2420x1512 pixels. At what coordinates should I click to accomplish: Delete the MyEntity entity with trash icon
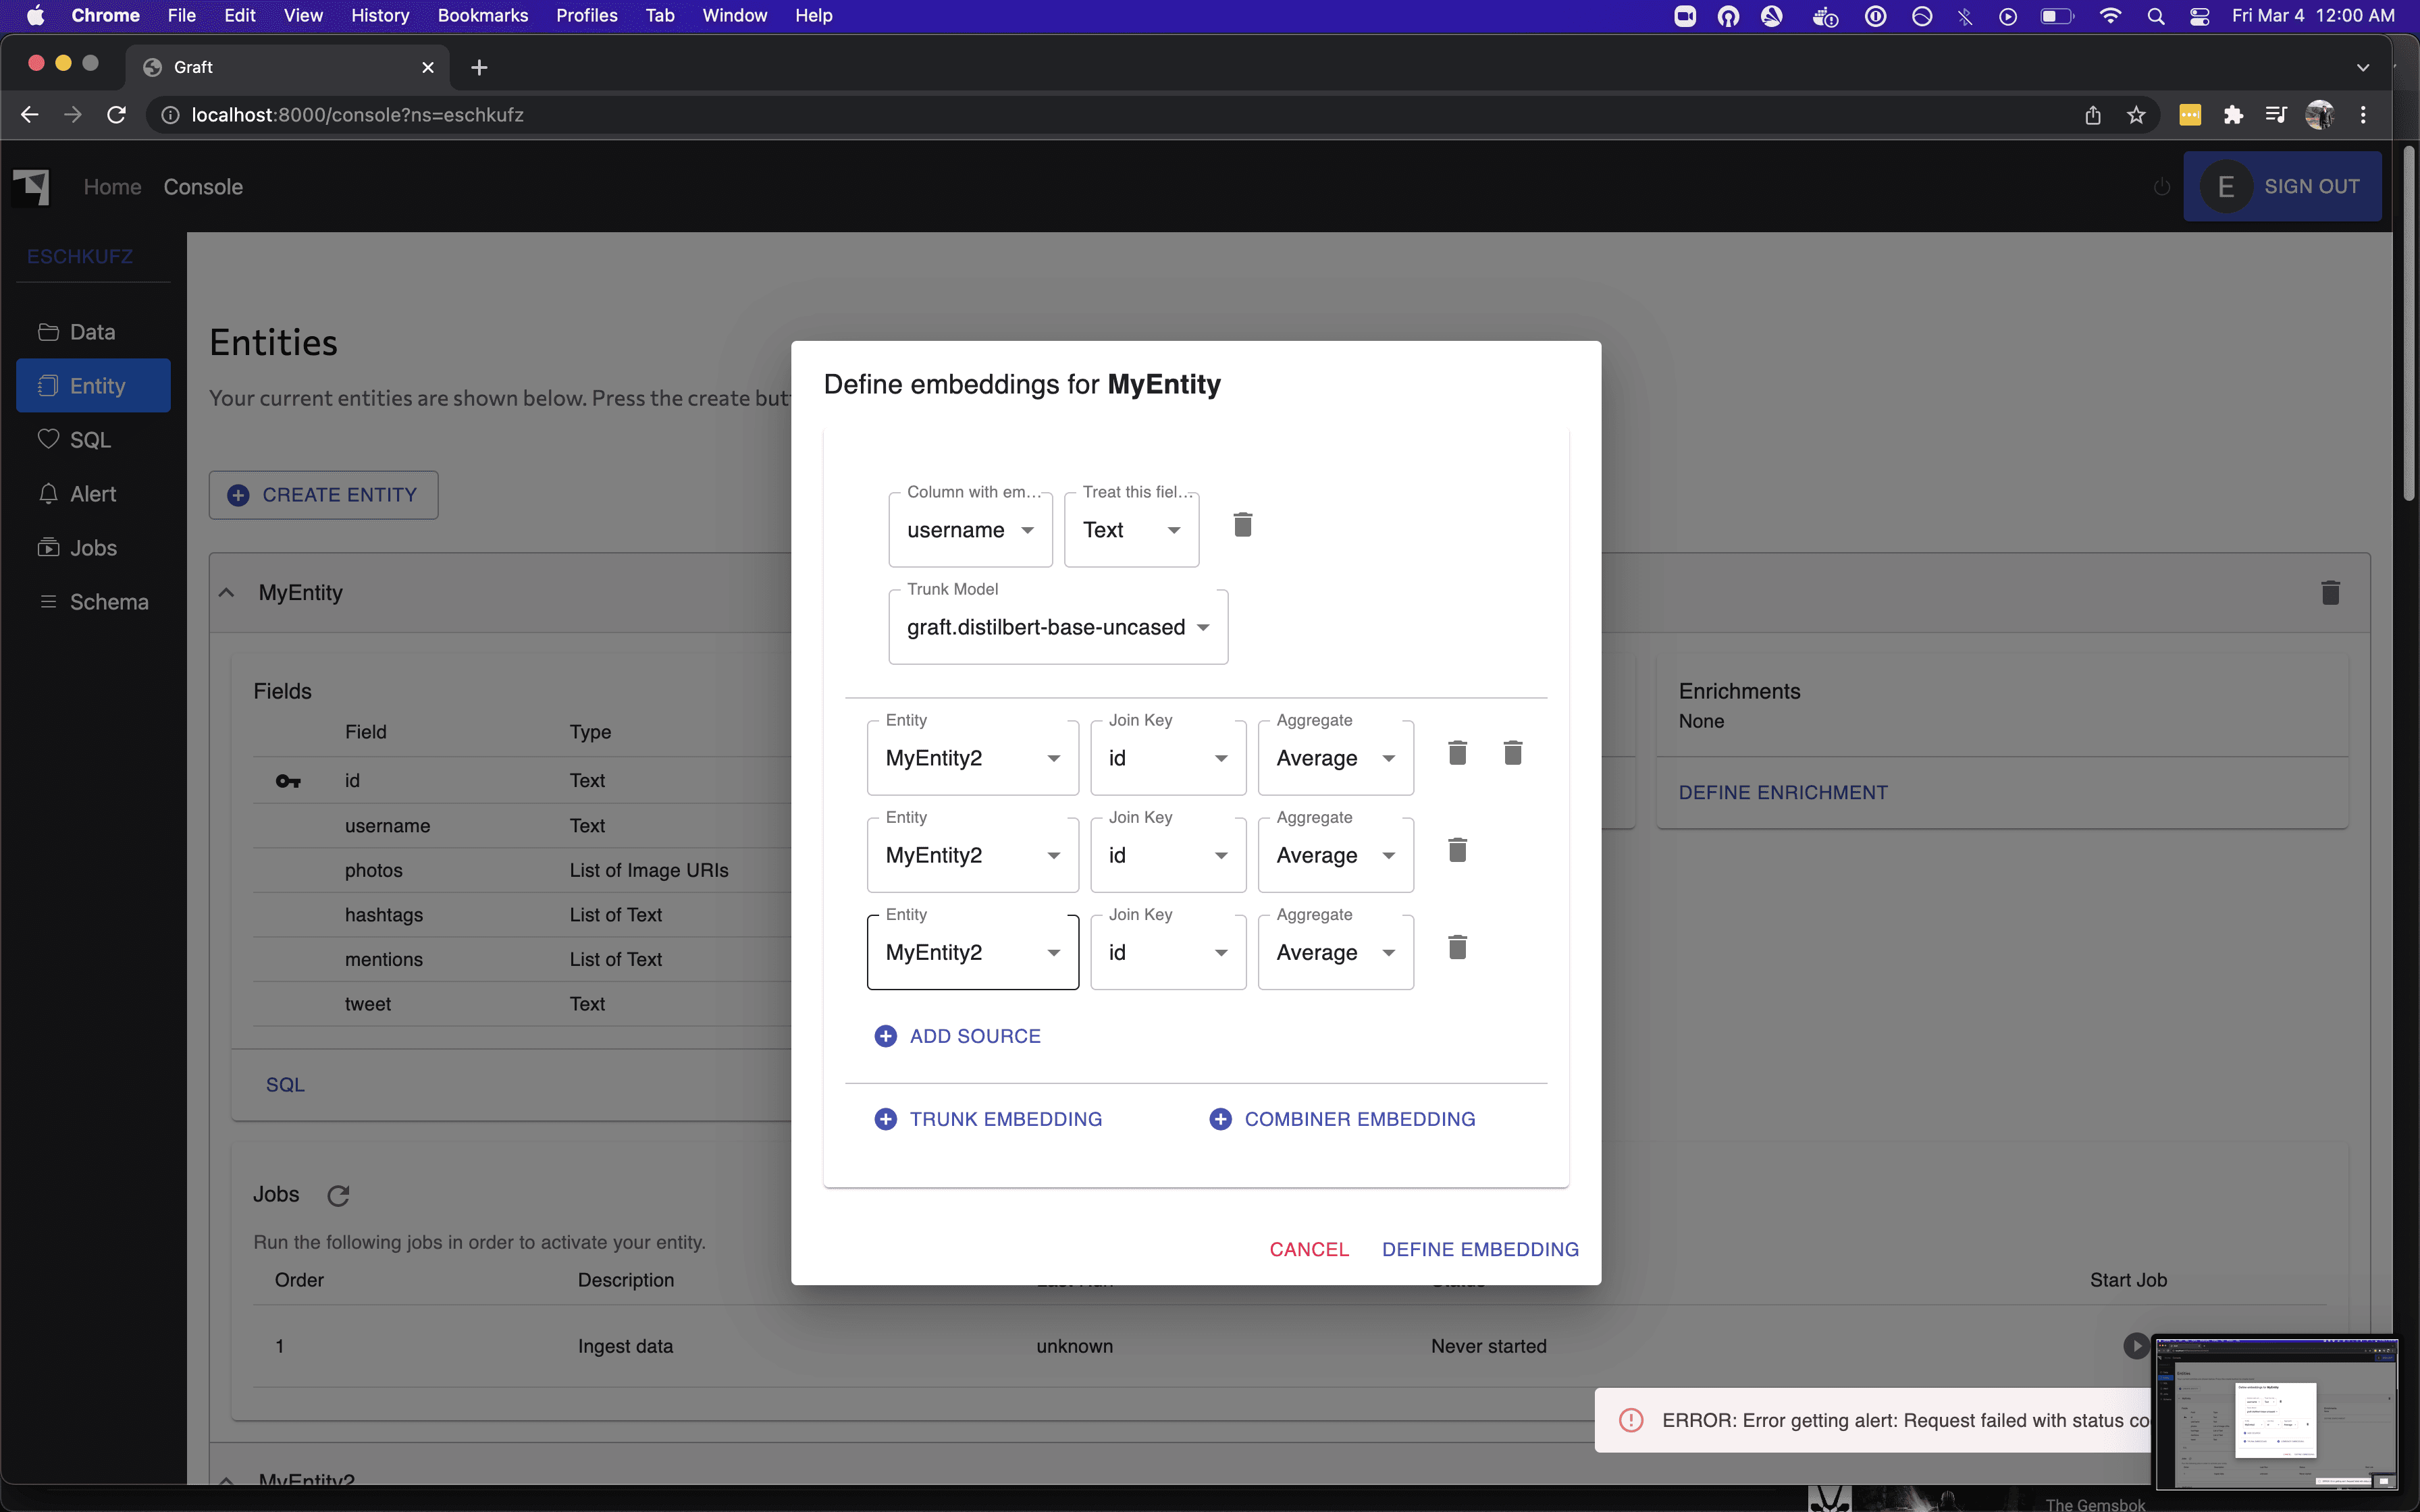[2330, 593]
